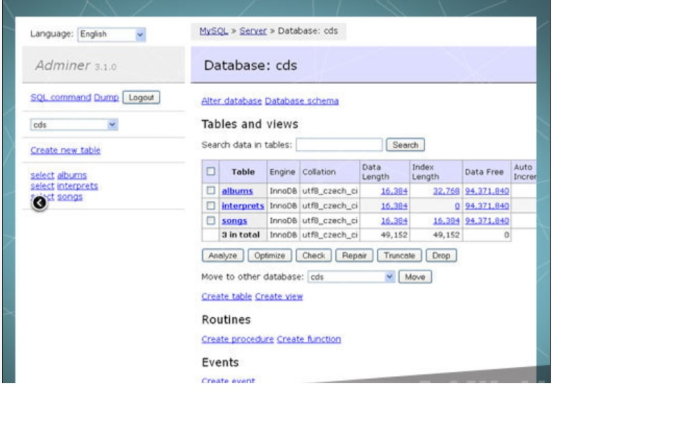The height and width of the screenshot is (438, 700).
Task: Open the SQL command link
Action: [x=61, y=97]
